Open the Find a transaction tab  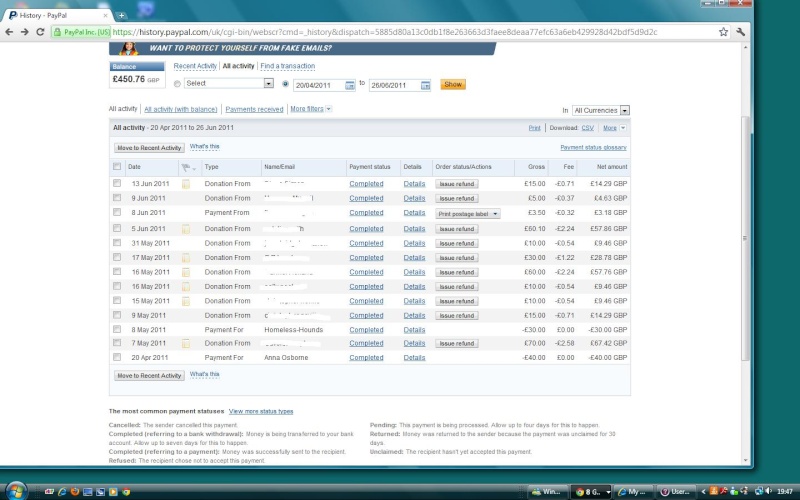(287, 66)
